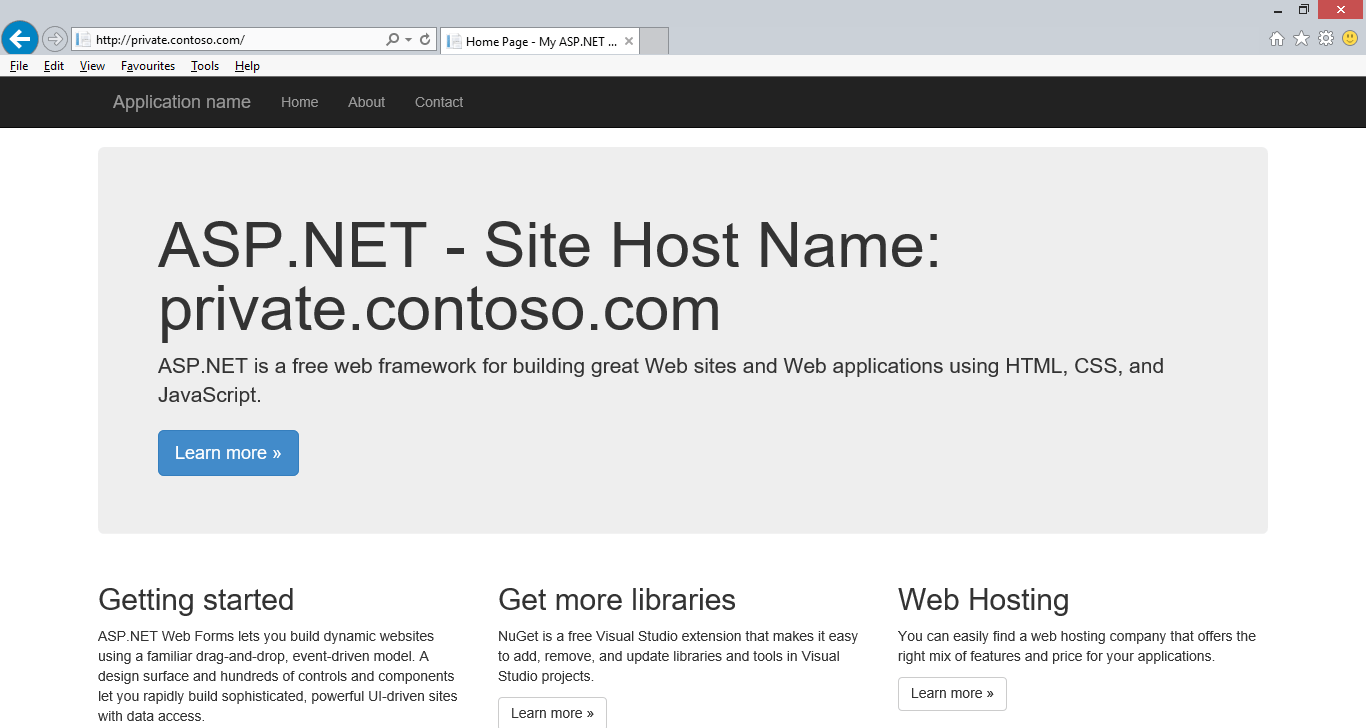Open the File menu
Screen dimensions: 1366x728
[x=19, y=66]
